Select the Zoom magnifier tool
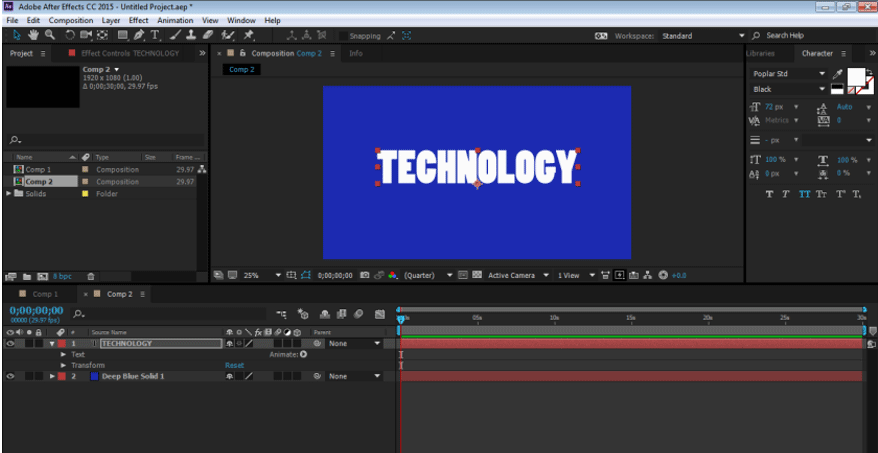The height and width of the screenshot is (453, 878). 50,35
